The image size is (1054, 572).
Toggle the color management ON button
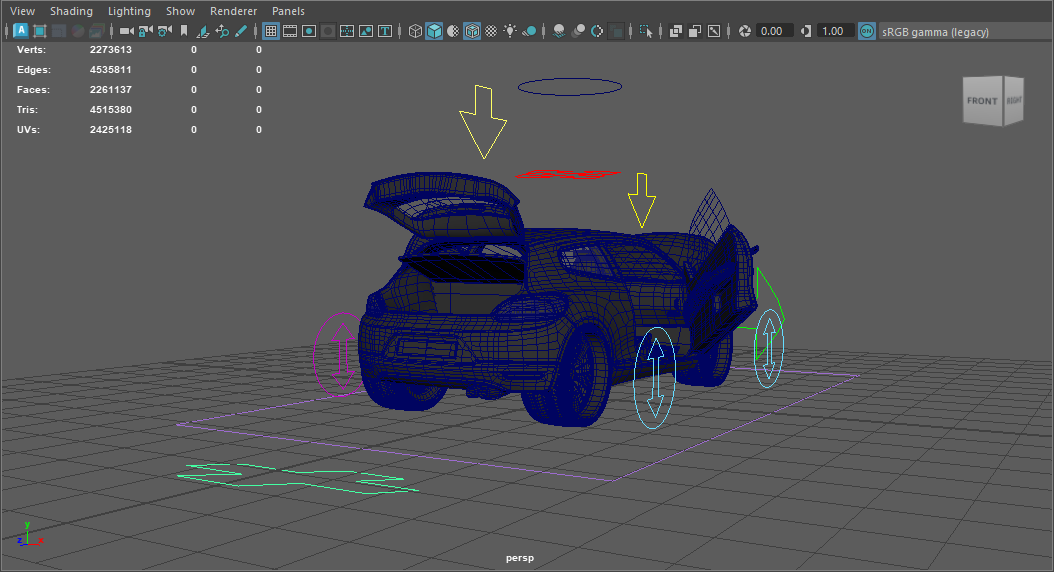[867, 31]
